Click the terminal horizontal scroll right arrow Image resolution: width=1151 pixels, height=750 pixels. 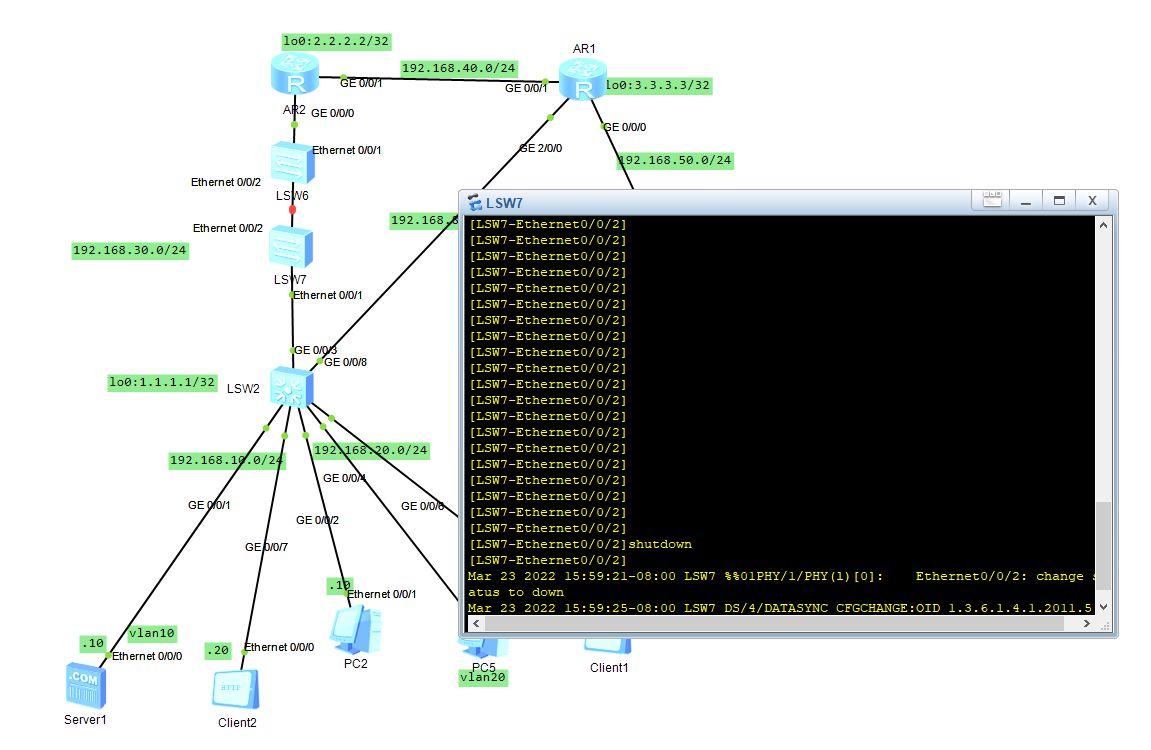coord(1086,624)
